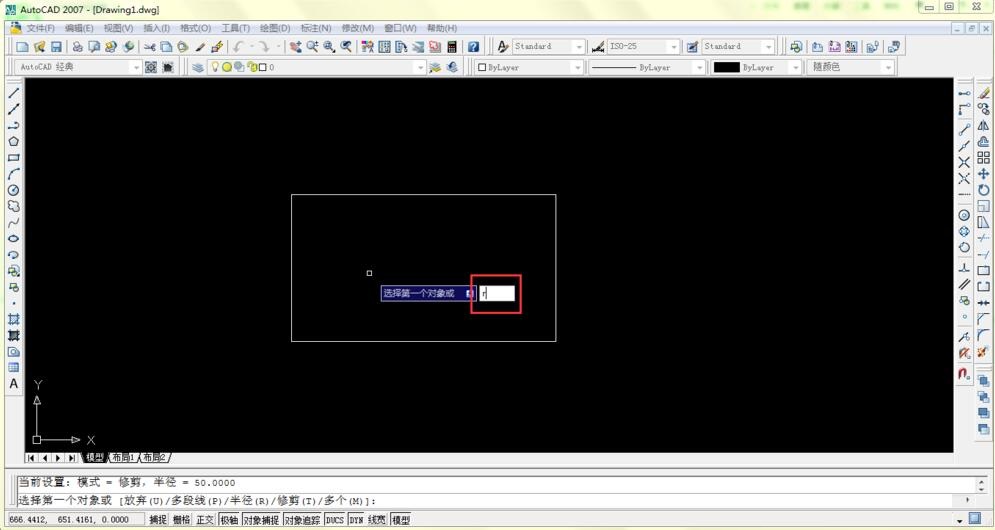
Task: Toggle DYN dynamic input in status bar
Action: click(x=356, y=520)
